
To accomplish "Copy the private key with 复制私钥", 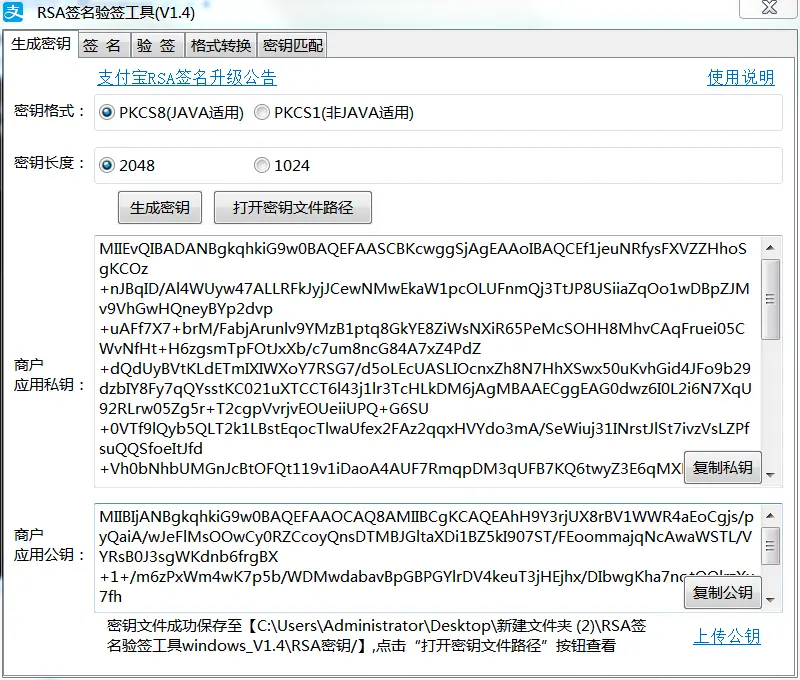I will pos(722,467).
